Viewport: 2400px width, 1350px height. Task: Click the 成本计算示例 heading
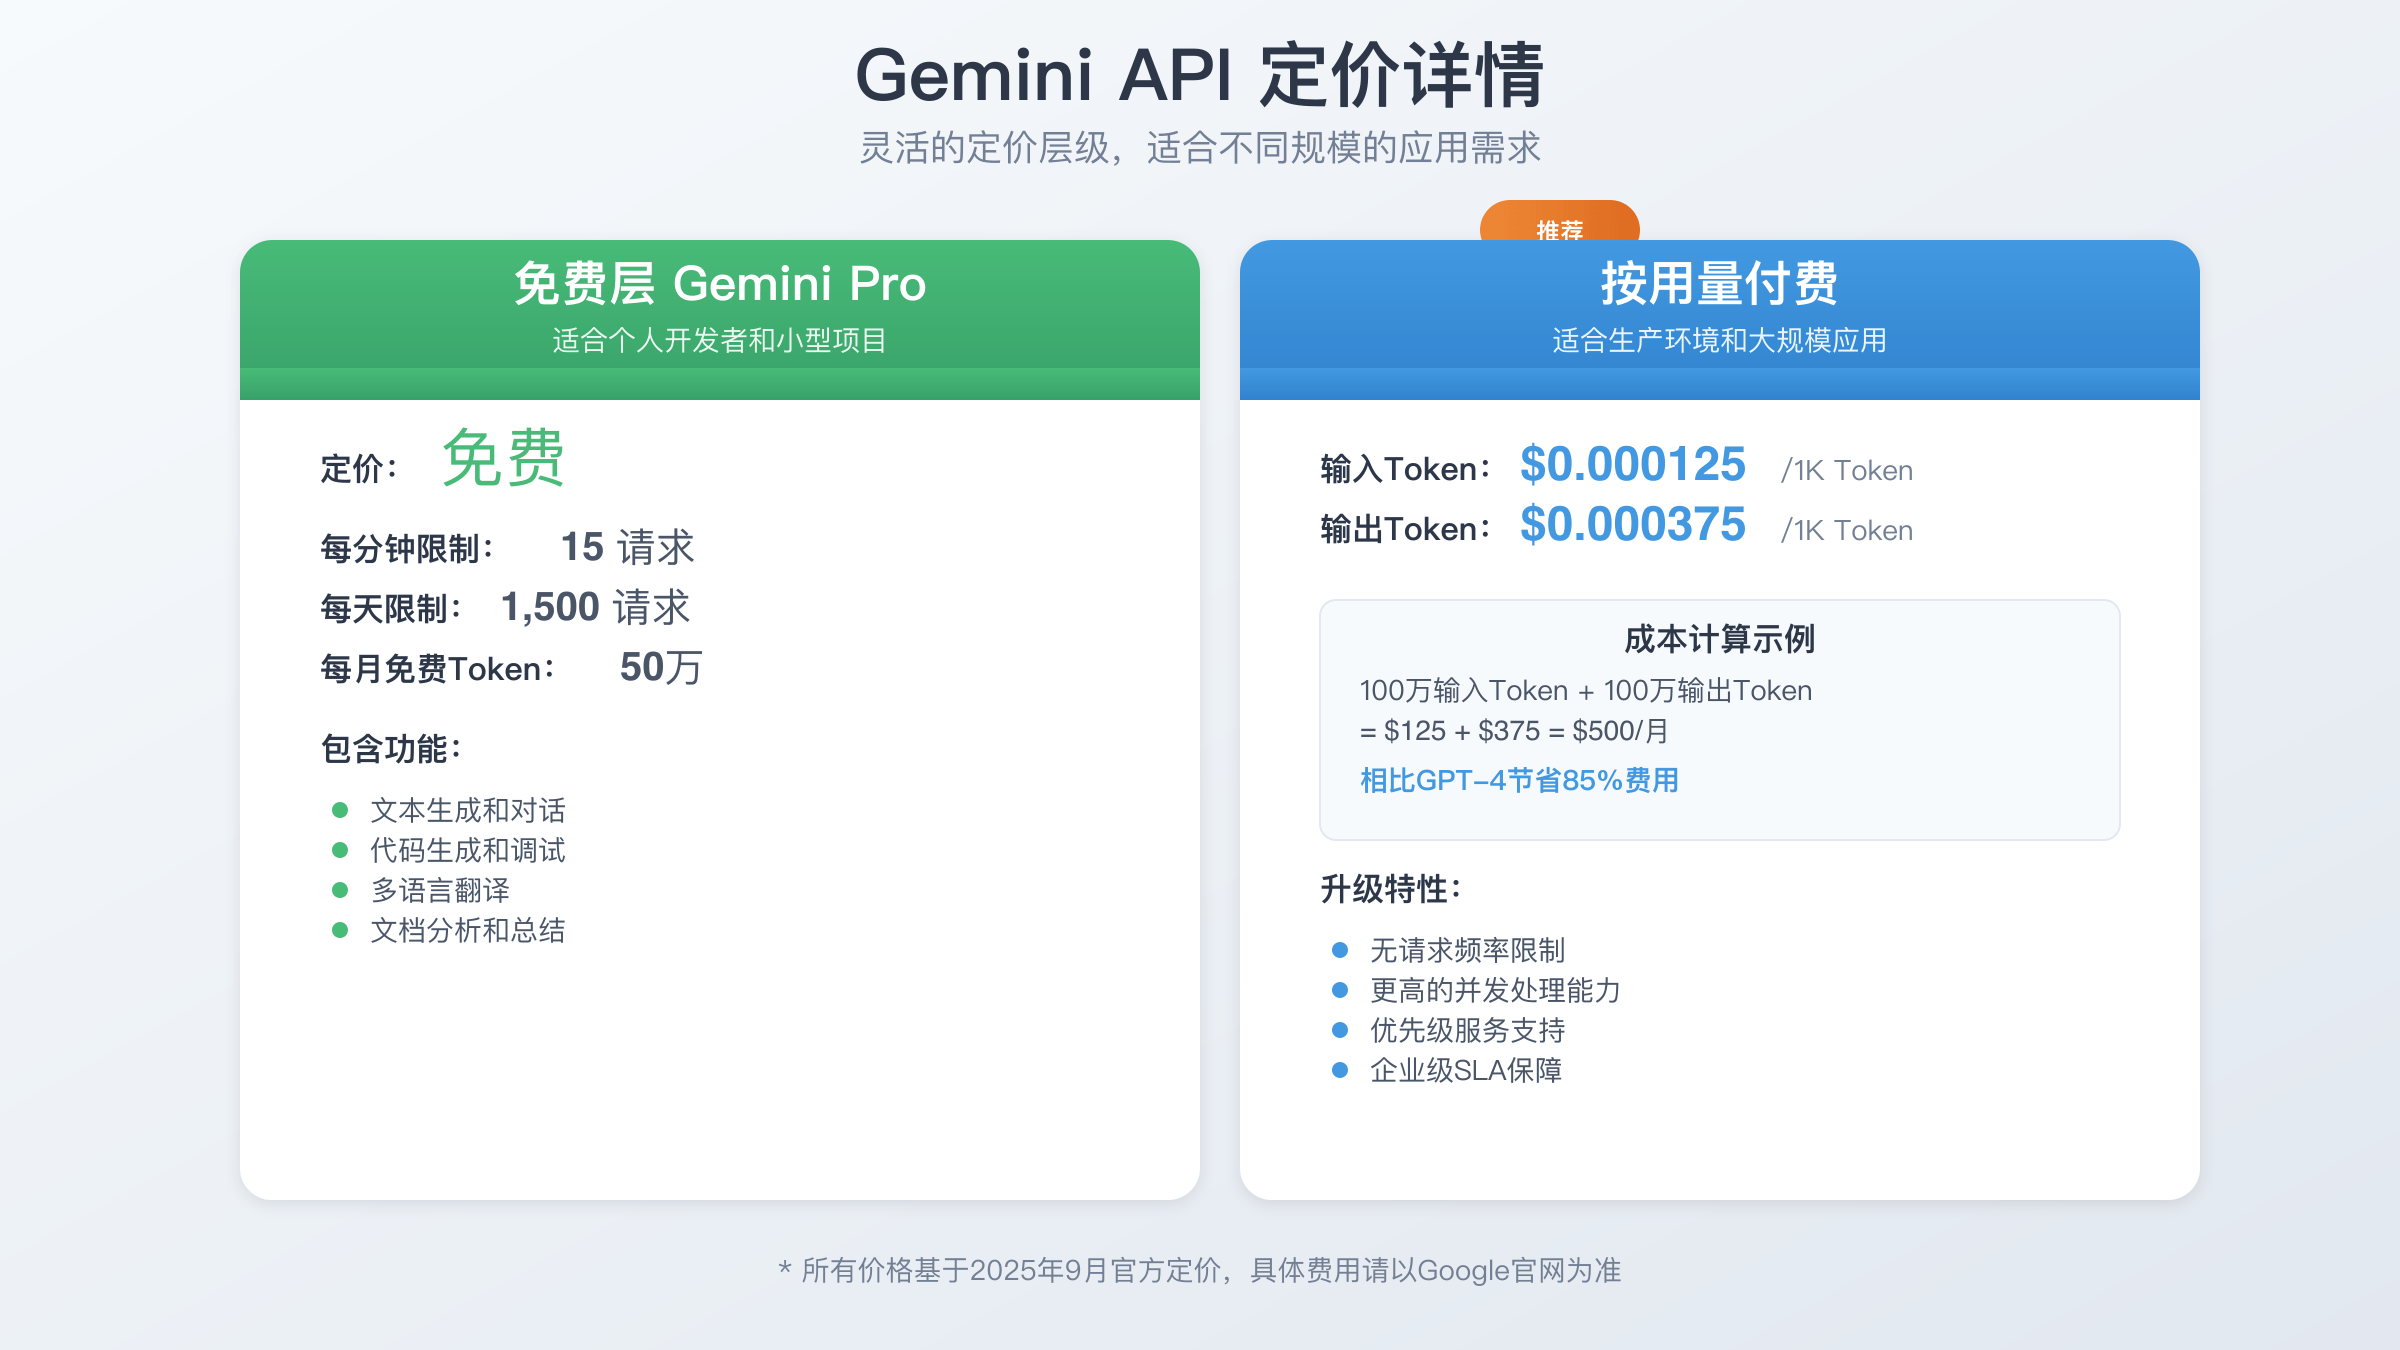(x=1720, y=639)
